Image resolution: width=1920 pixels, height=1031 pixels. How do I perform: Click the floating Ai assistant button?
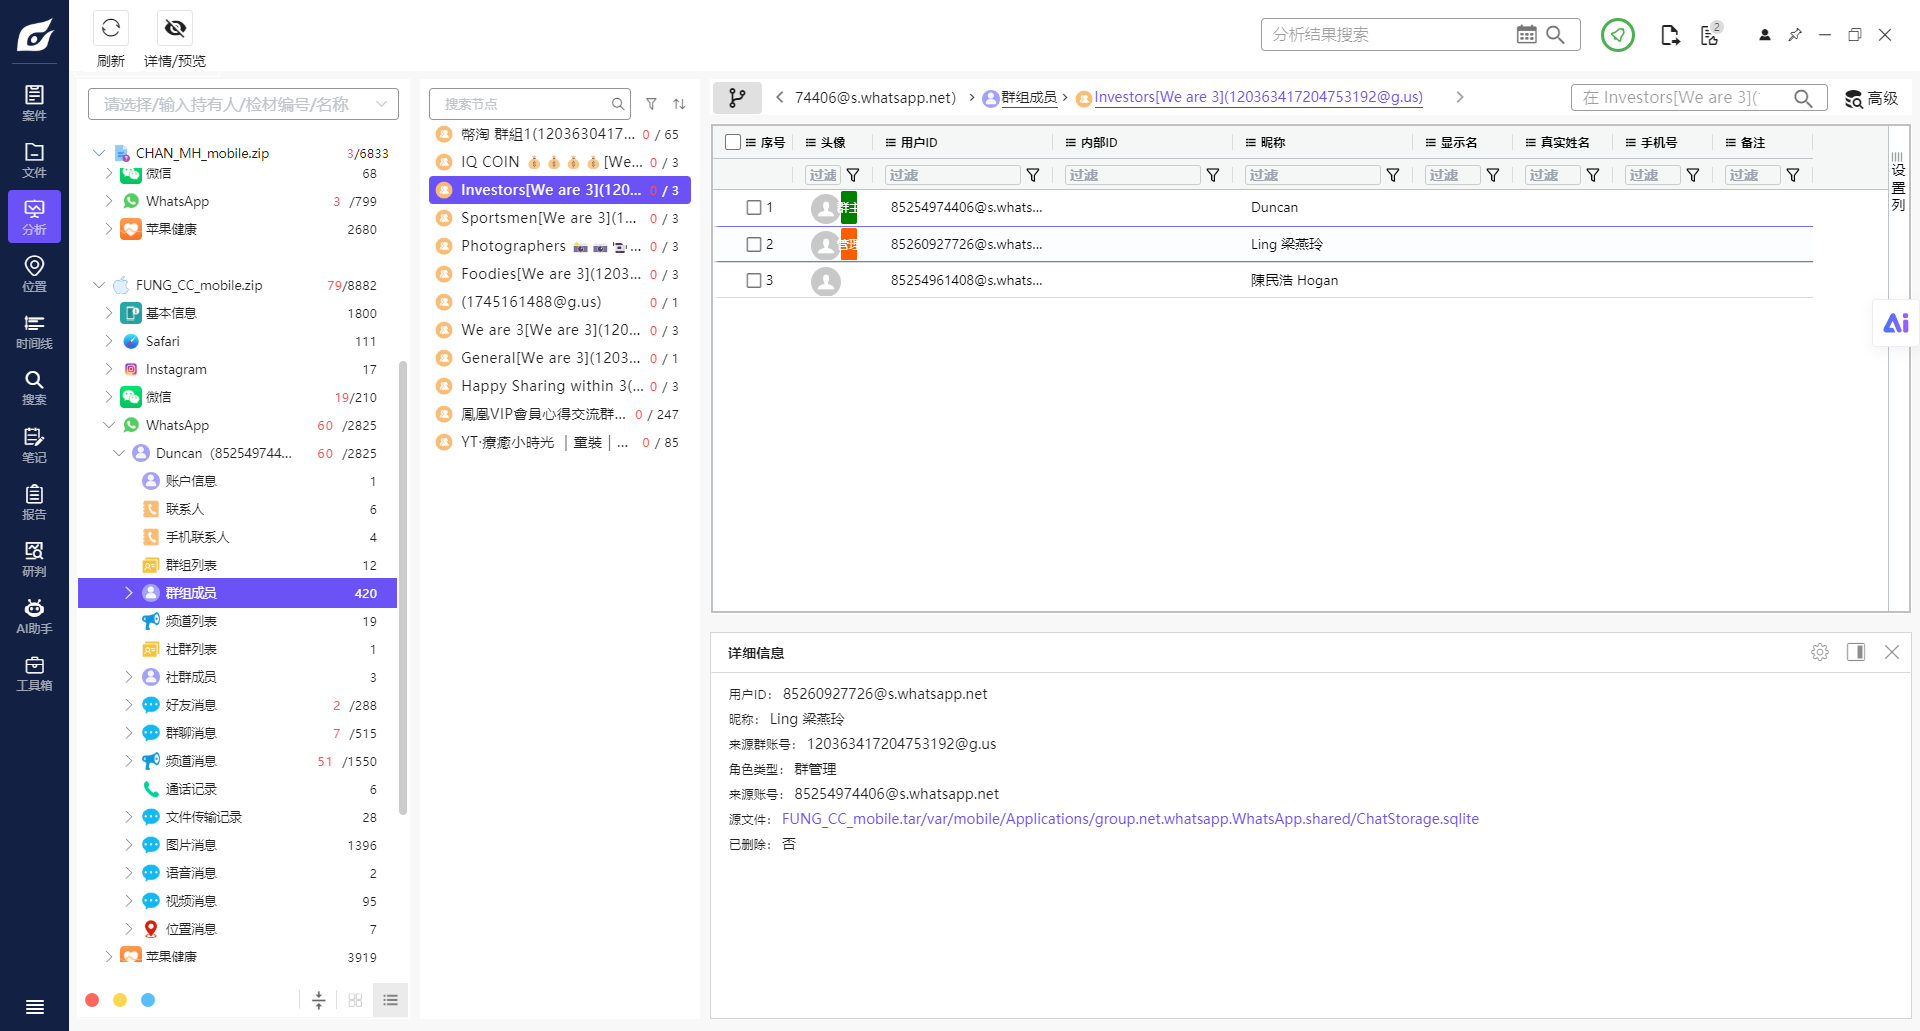pyautogui.click(x=1896, y=323)
